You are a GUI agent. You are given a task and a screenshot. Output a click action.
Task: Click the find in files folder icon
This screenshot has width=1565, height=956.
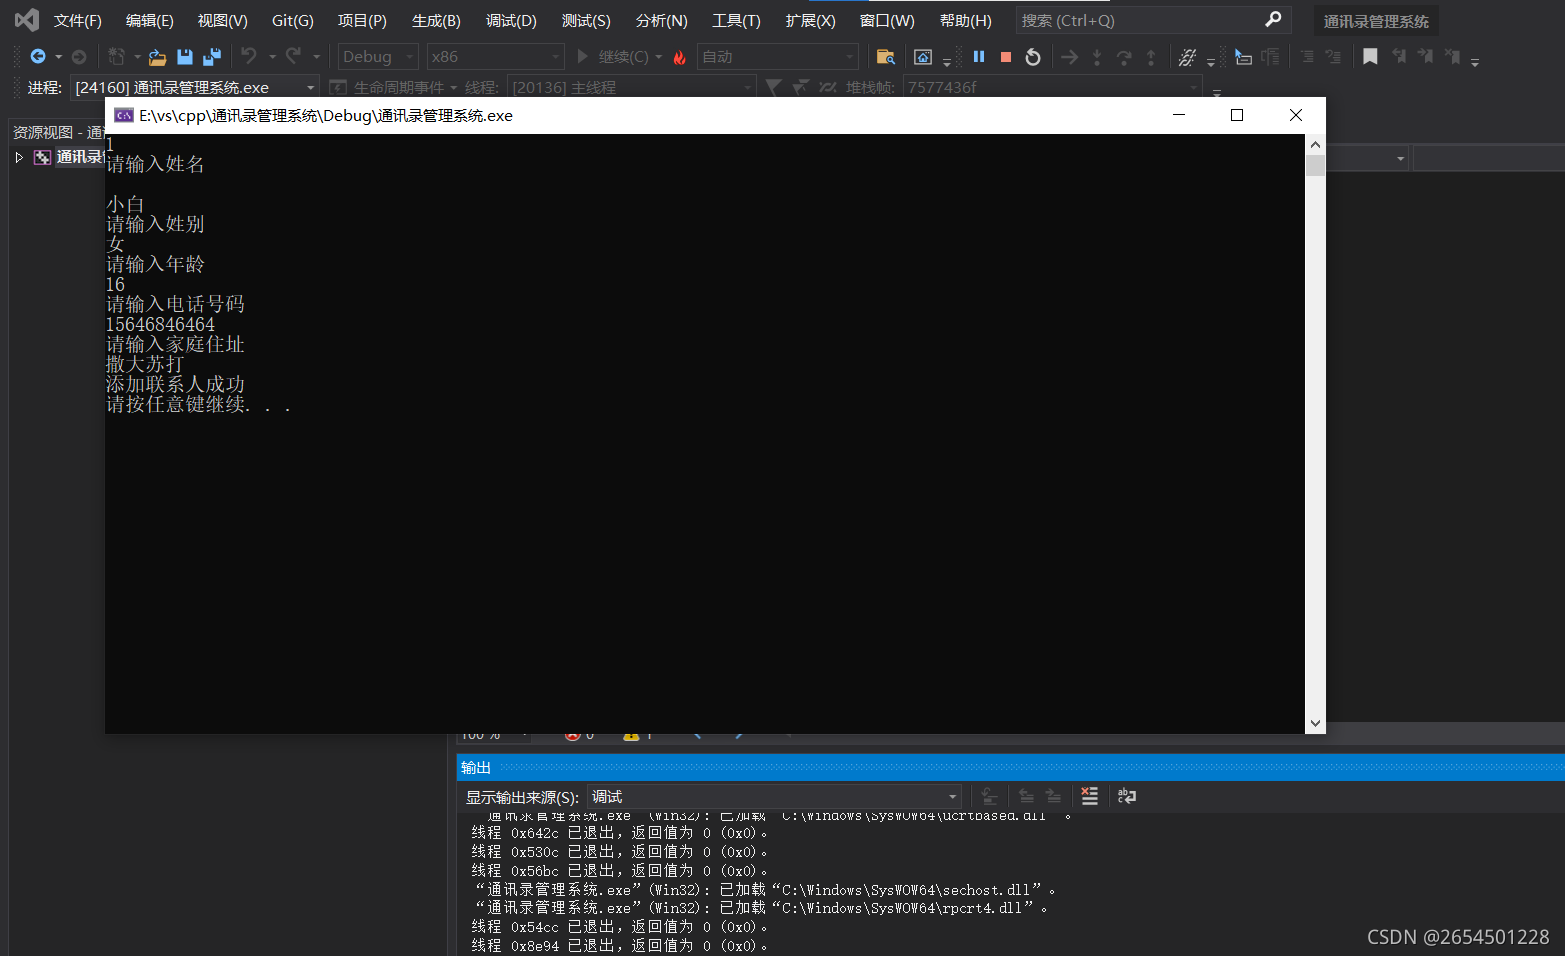pyautogui.click(x=885, y=57)
